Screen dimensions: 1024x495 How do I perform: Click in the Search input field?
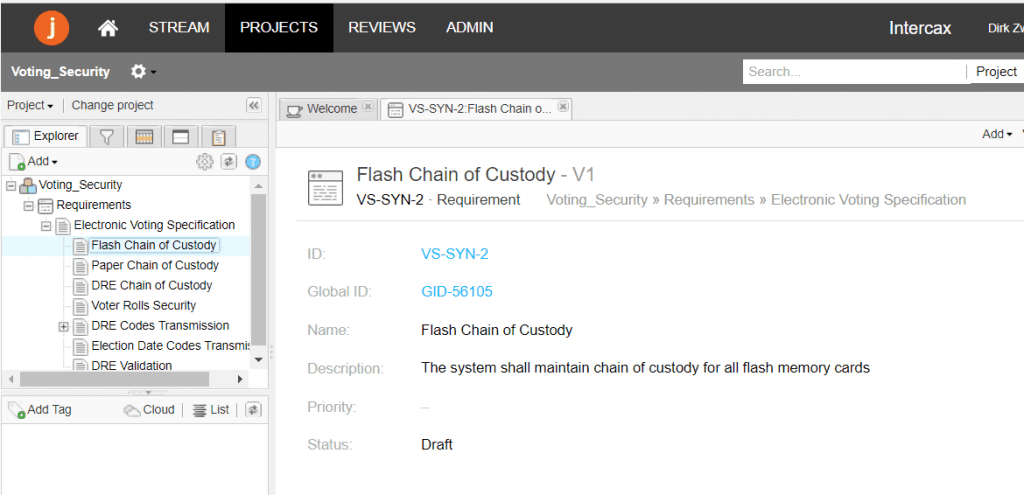pyautogui.click(x=852, y=72)
